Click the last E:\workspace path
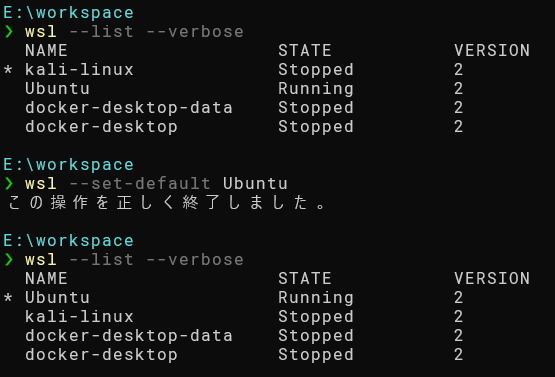The width and height of the screenshot is (555, 377). pos(68,241)
